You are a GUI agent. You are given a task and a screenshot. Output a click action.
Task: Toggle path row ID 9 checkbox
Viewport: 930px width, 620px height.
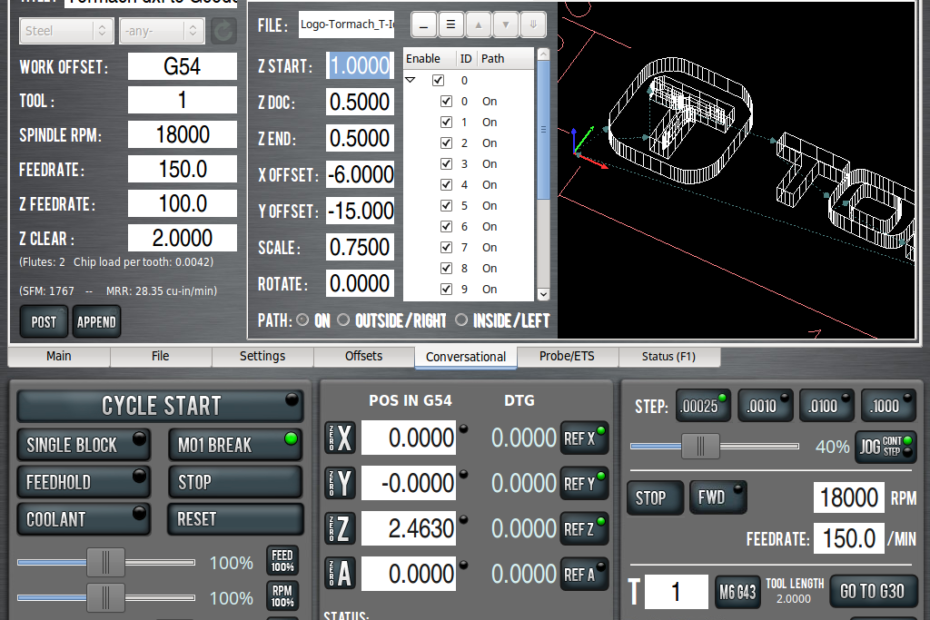point(446,289)
